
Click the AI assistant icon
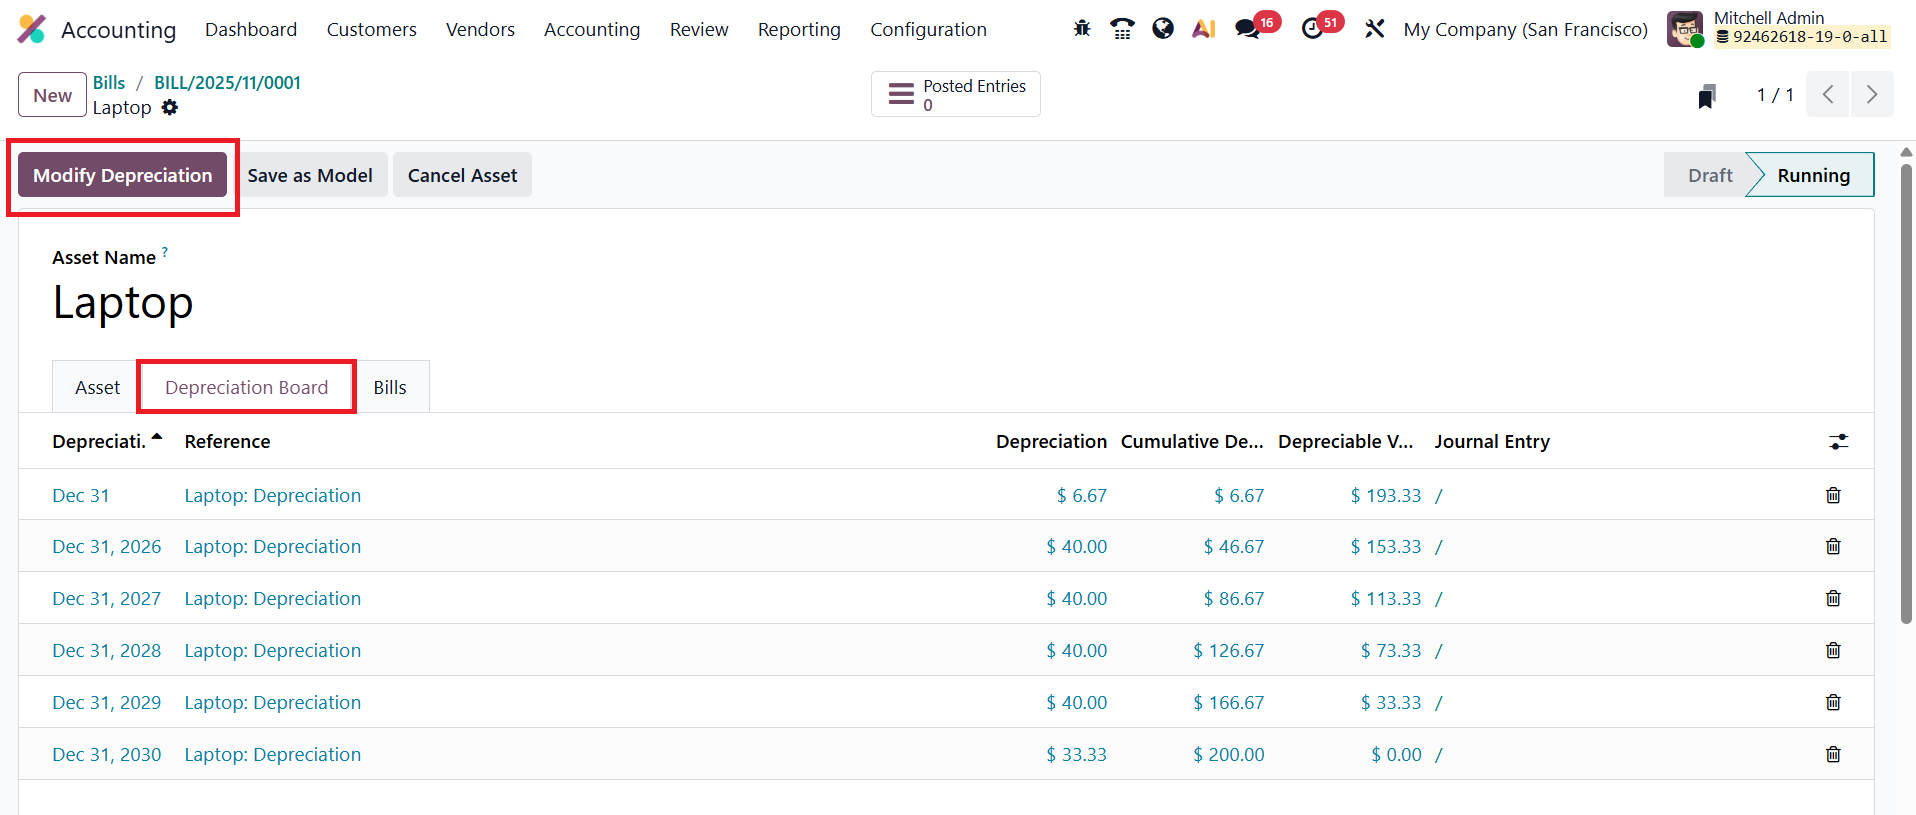[1203, 29]
